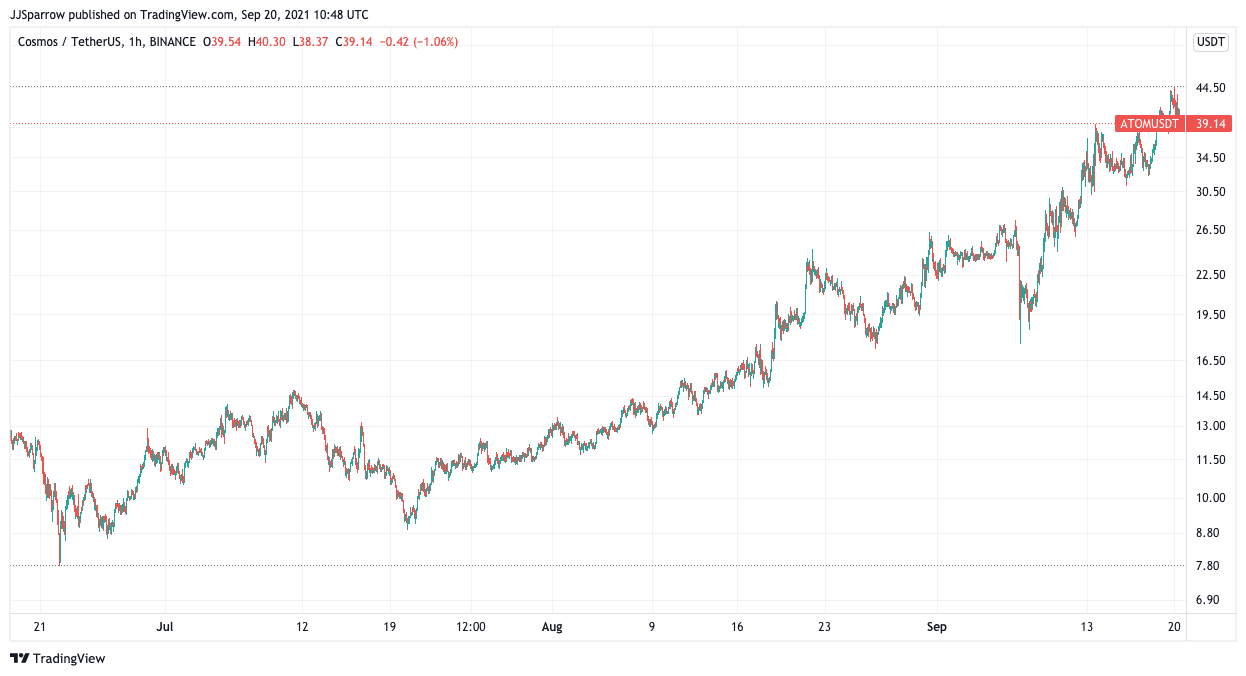Click the 44.50 price axis label
This screenshot has height=676, width=1246.
pos(1210,88)
